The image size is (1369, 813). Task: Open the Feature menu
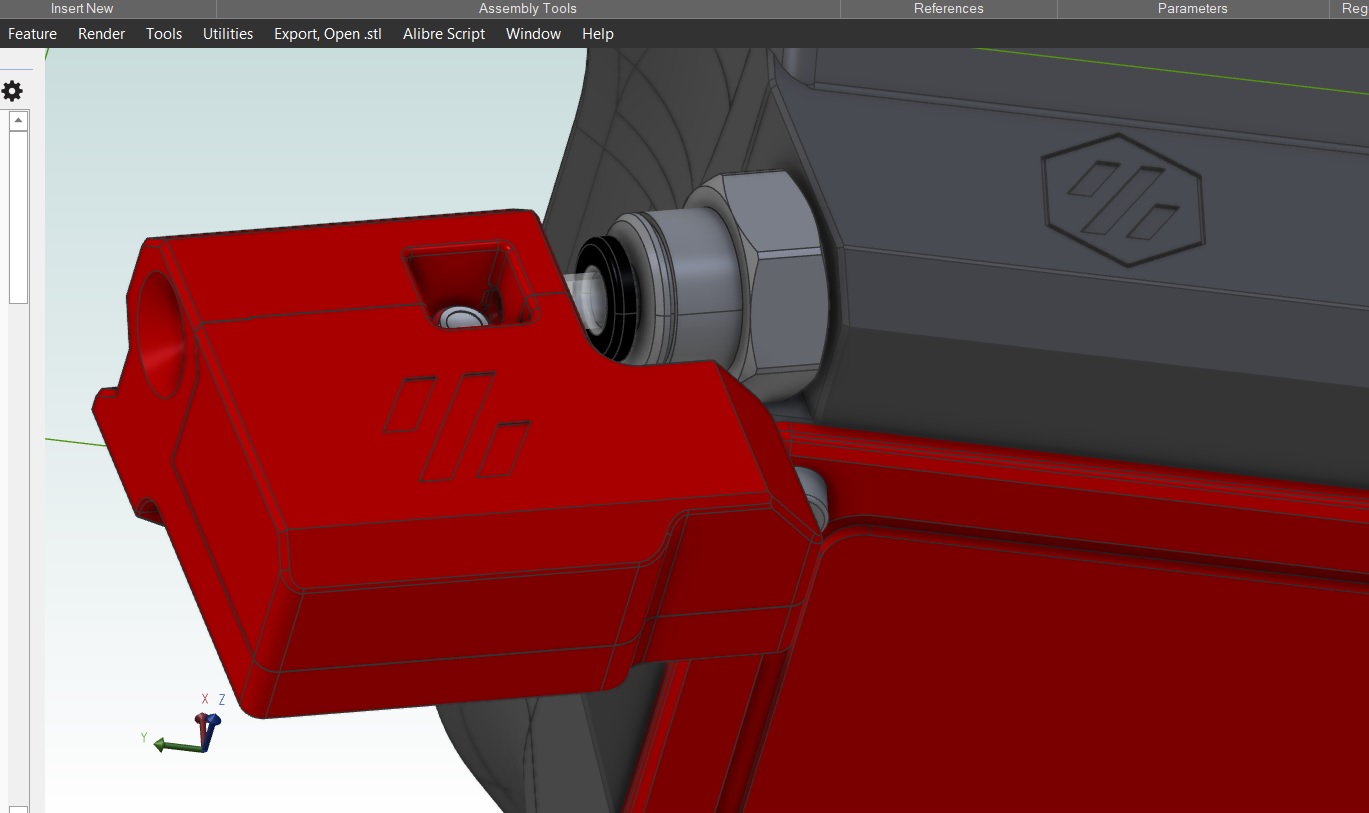click(32, 33)
